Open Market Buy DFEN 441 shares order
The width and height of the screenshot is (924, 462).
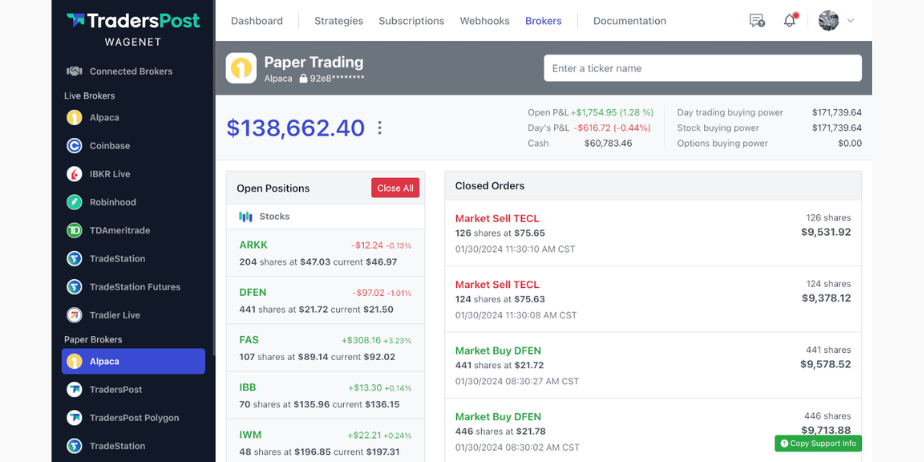tap(653, 365)
